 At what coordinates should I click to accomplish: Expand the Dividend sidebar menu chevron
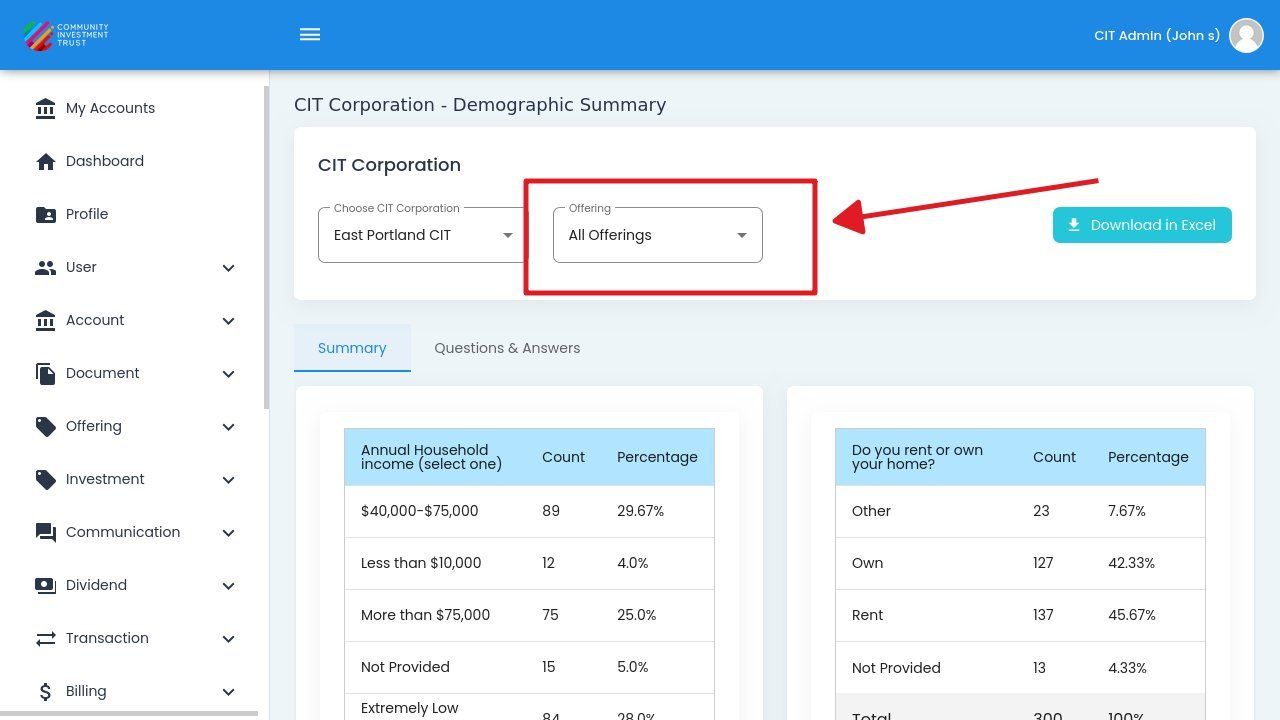click(228, 586)
